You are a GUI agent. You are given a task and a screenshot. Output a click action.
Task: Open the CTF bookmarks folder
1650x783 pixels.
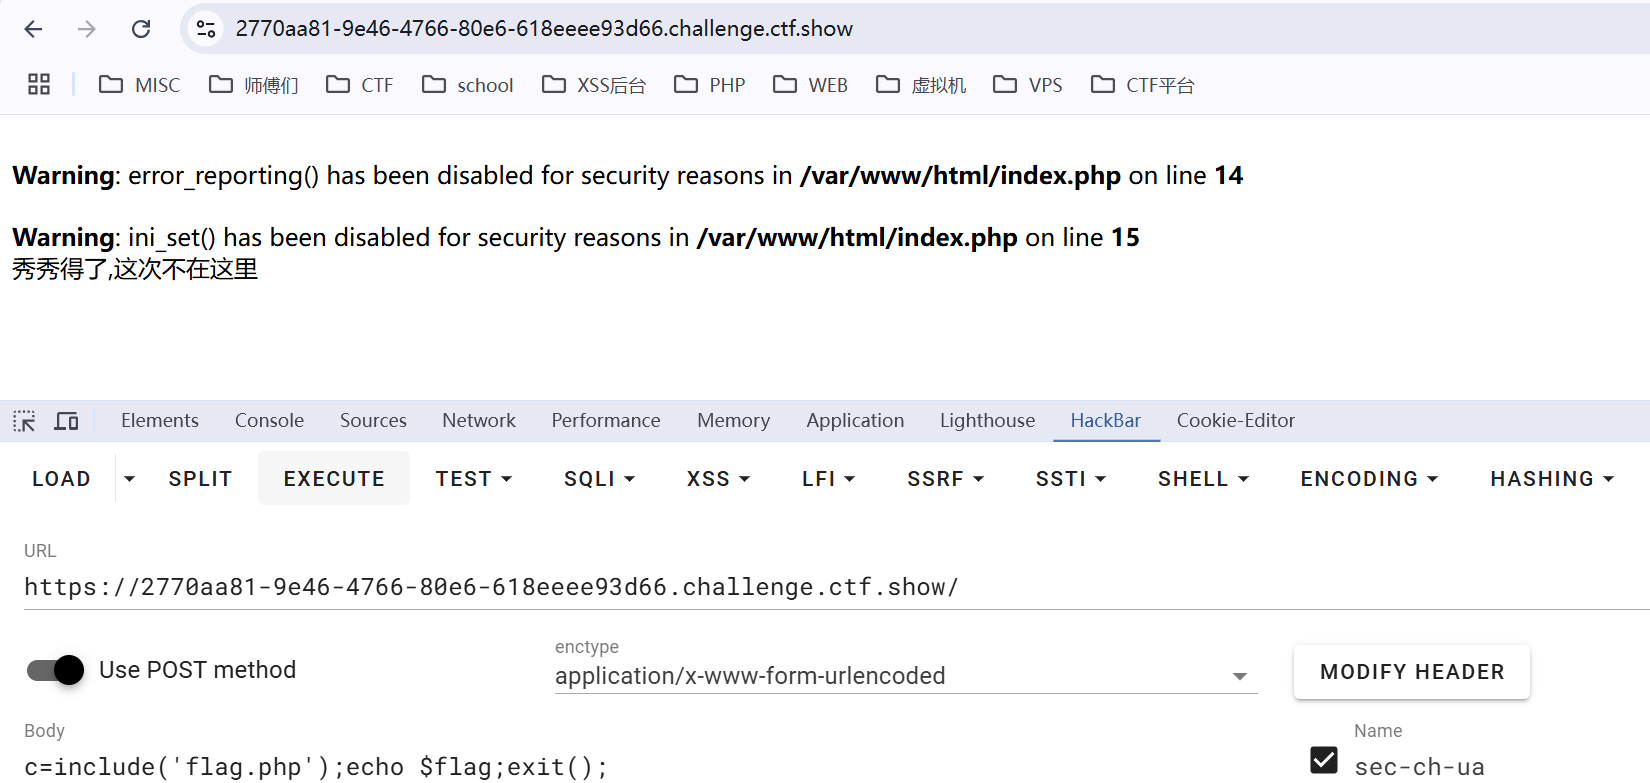360,85
